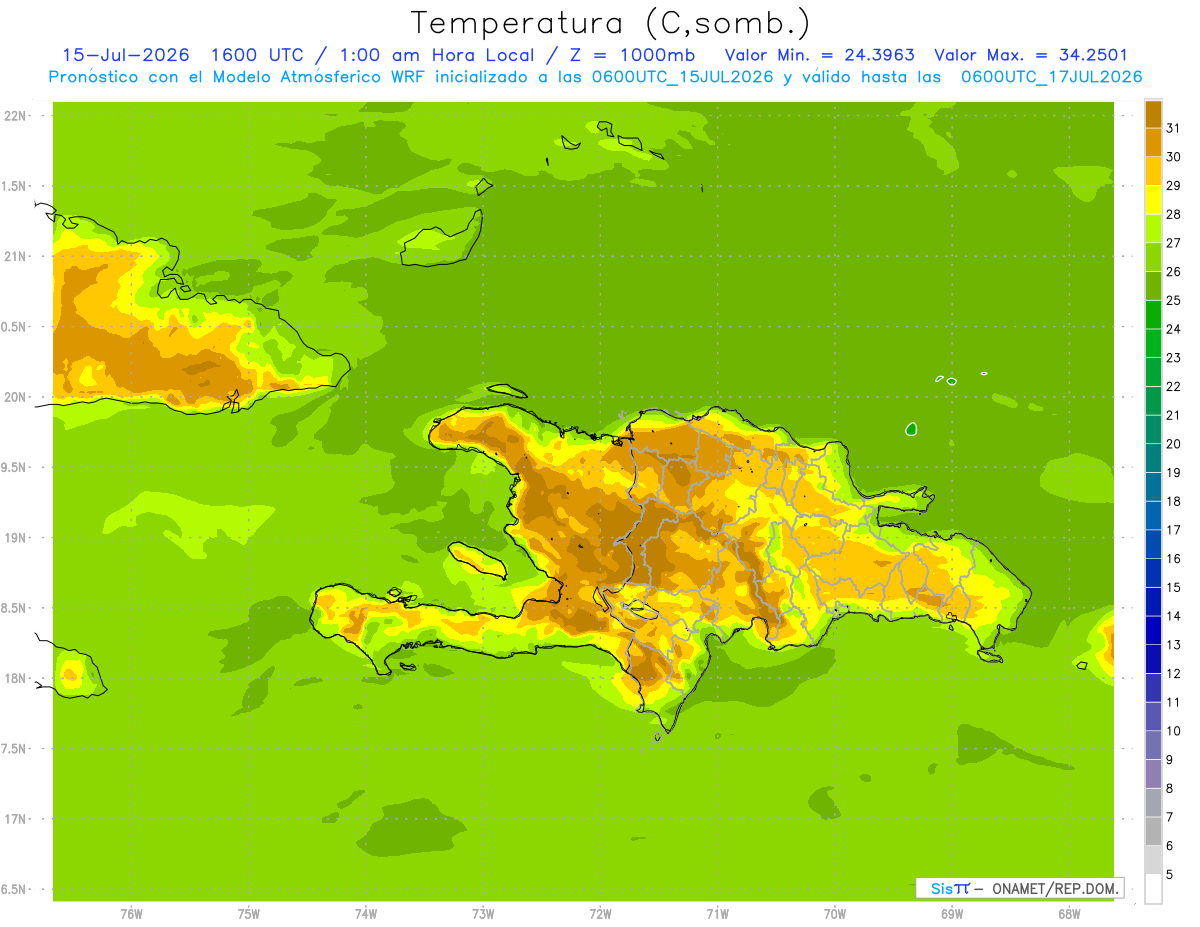This screenshot has width=1200, height=927.
Task: Click the '18N' latitude axis label
Action: (15, 678)
